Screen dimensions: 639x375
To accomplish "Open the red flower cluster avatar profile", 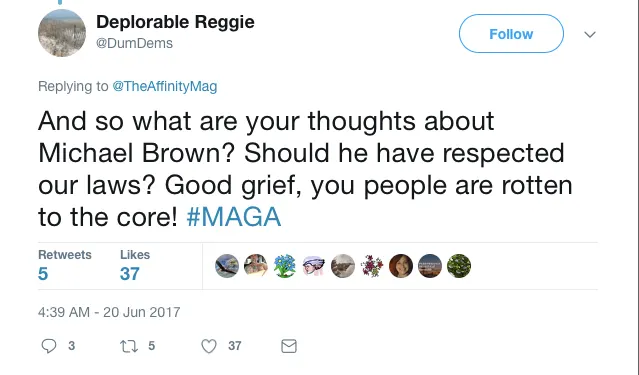I will click(372, 266).
